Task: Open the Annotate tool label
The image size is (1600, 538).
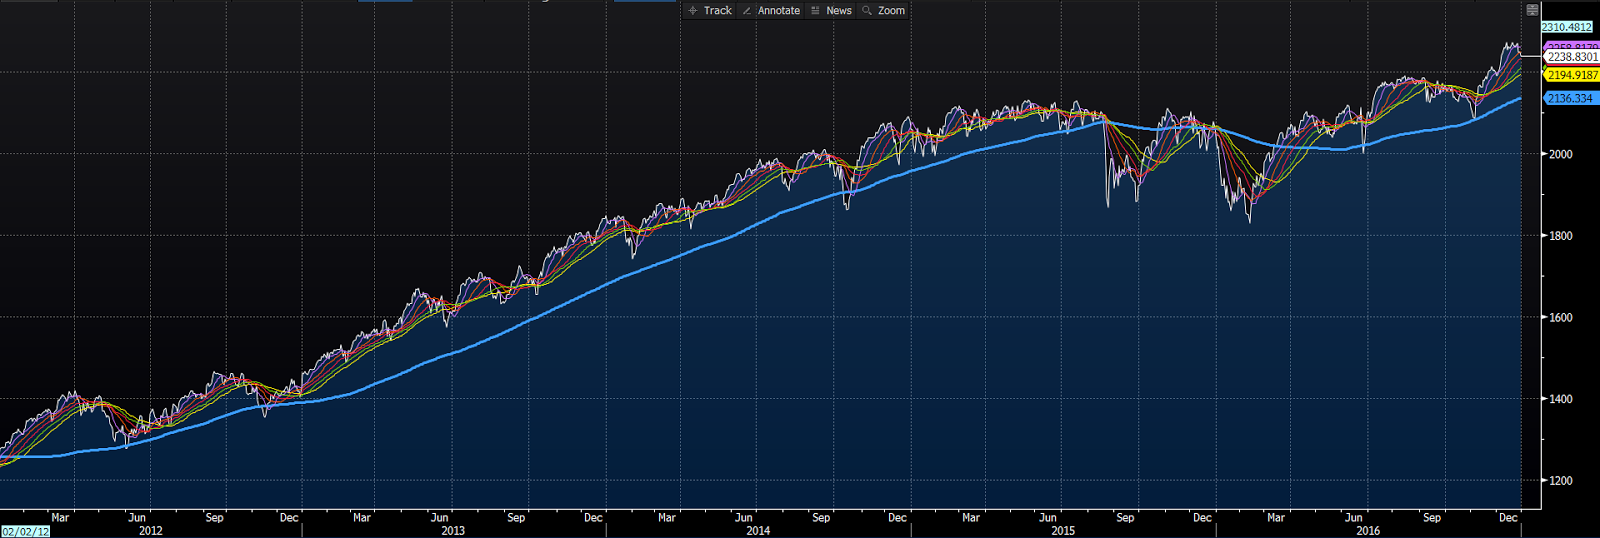Action: point(779,10)
